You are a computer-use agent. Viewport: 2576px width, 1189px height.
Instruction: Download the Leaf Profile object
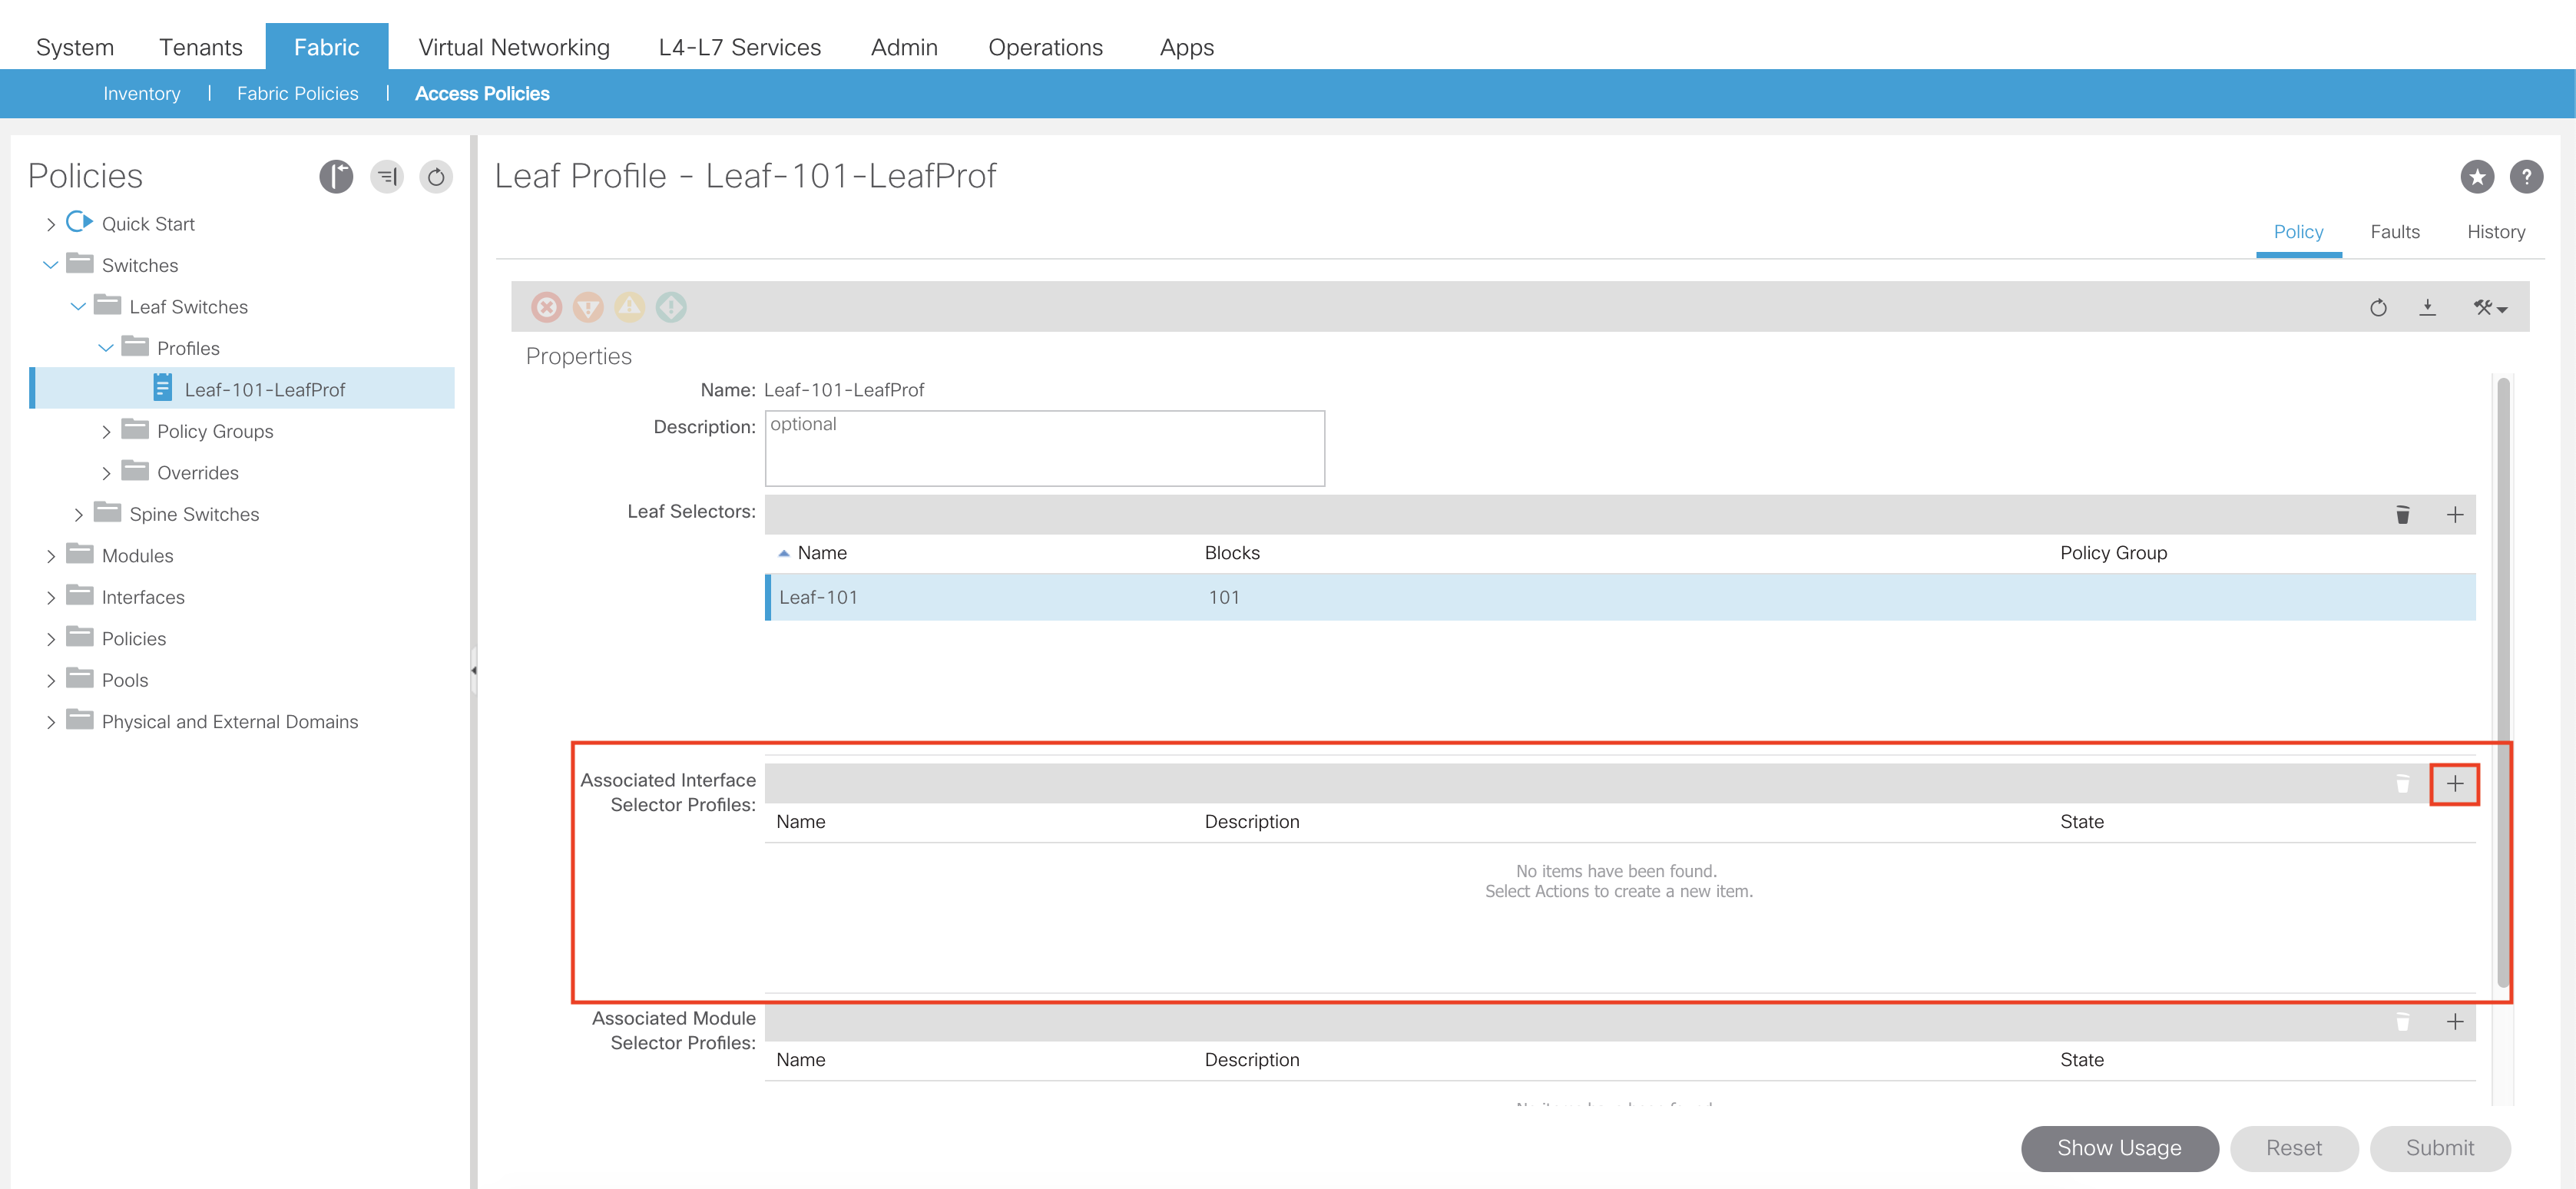(x=2427, y=307)
